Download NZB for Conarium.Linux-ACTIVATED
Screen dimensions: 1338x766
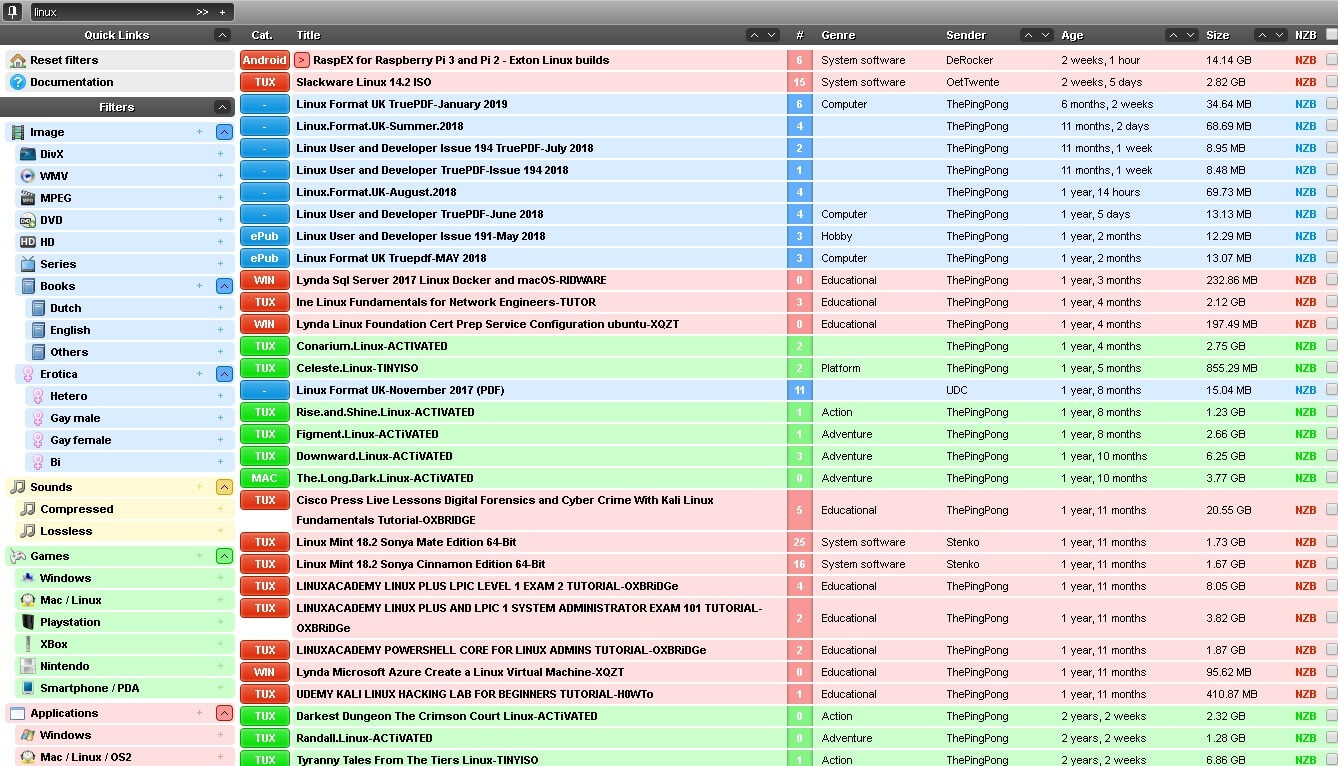coord(1305,346)
